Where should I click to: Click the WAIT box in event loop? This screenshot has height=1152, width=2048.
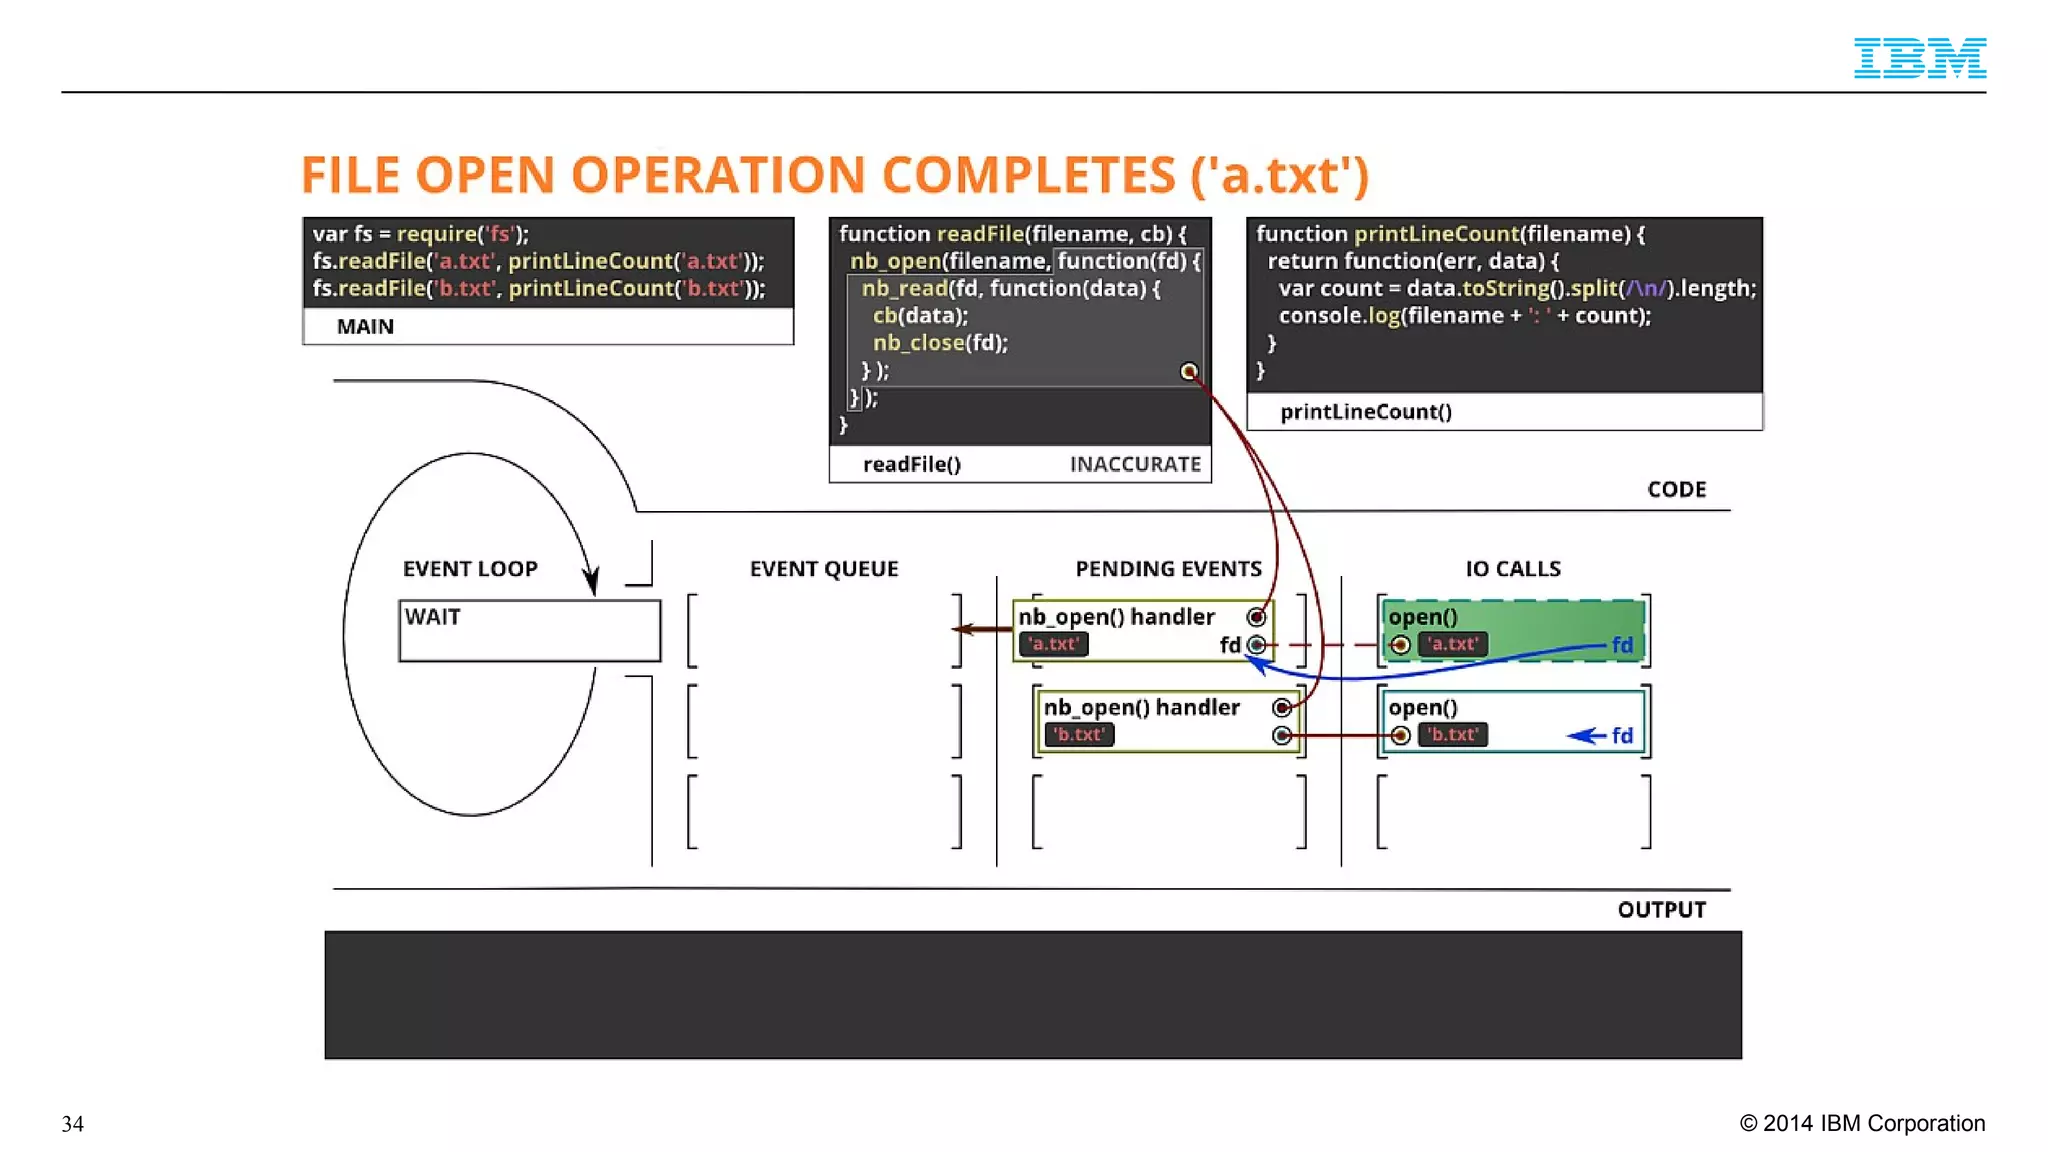530,630
